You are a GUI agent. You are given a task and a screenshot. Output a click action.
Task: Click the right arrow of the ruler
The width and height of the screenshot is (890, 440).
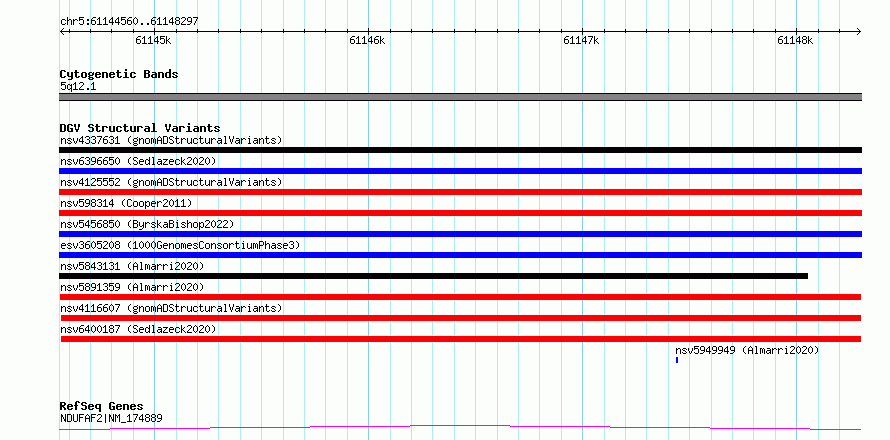(x=859, y=32)
